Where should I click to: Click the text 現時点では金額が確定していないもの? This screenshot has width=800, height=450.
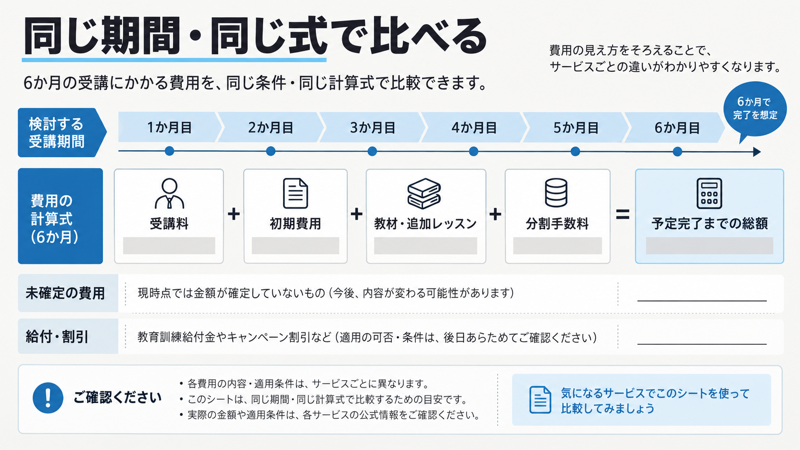(231, 293)
